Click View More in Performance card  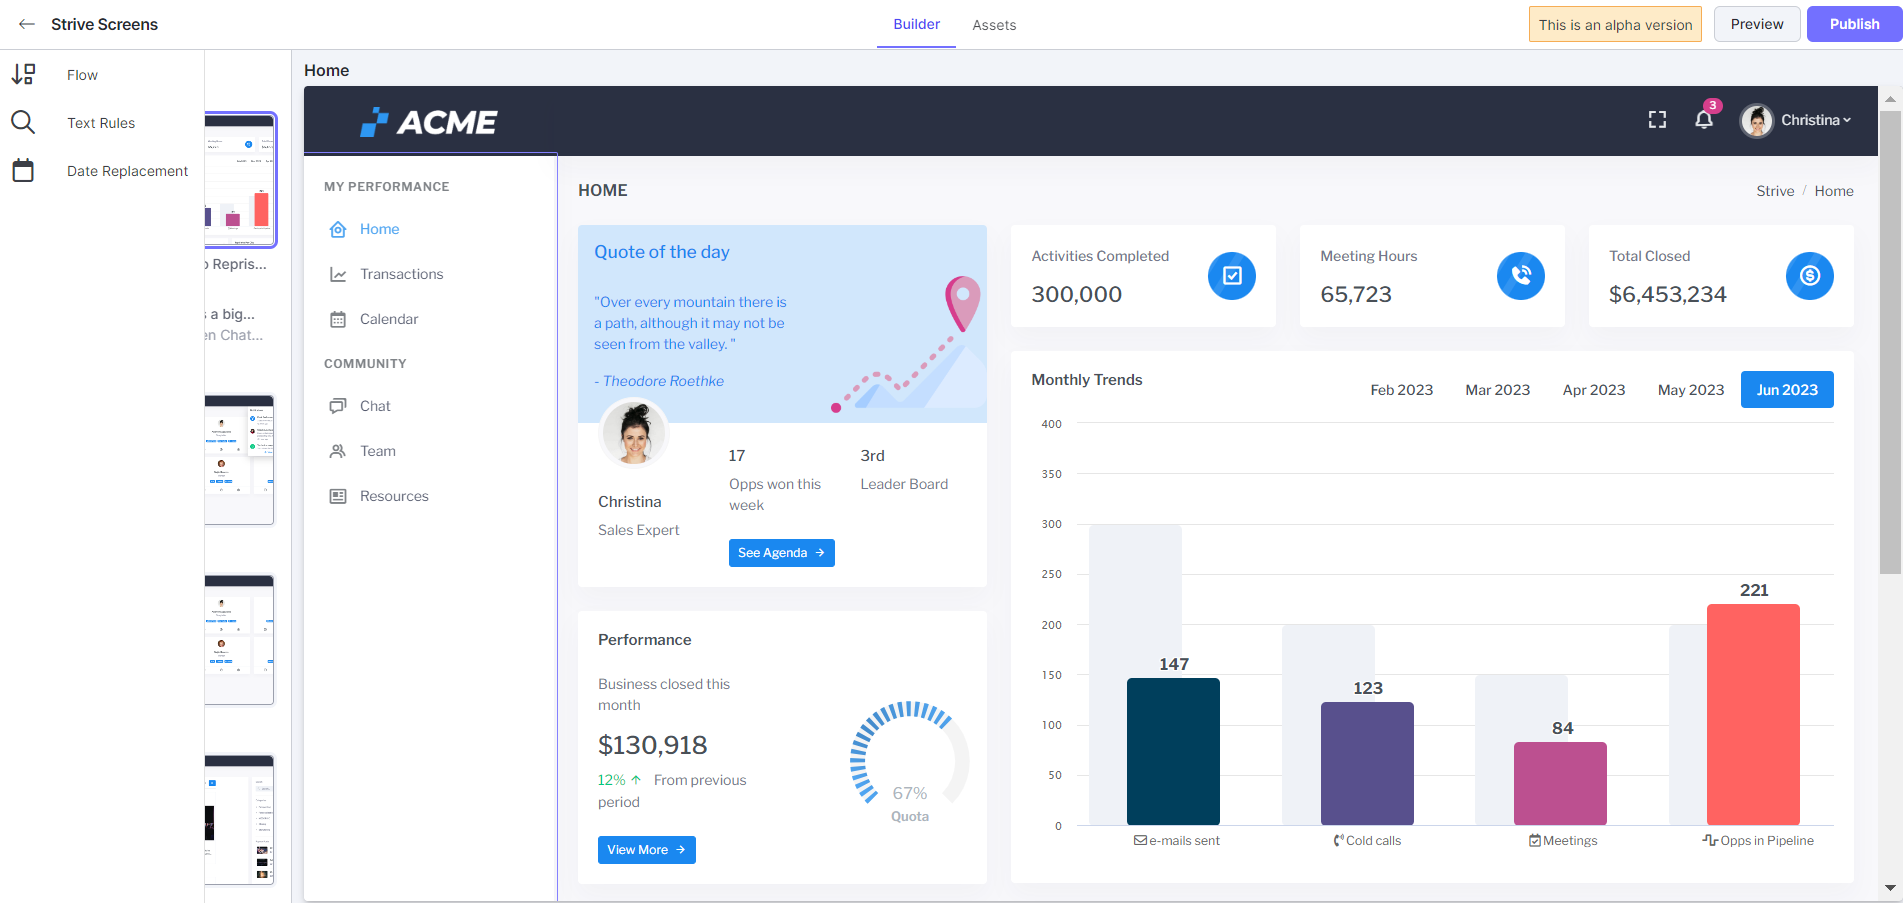click(646, 850)
